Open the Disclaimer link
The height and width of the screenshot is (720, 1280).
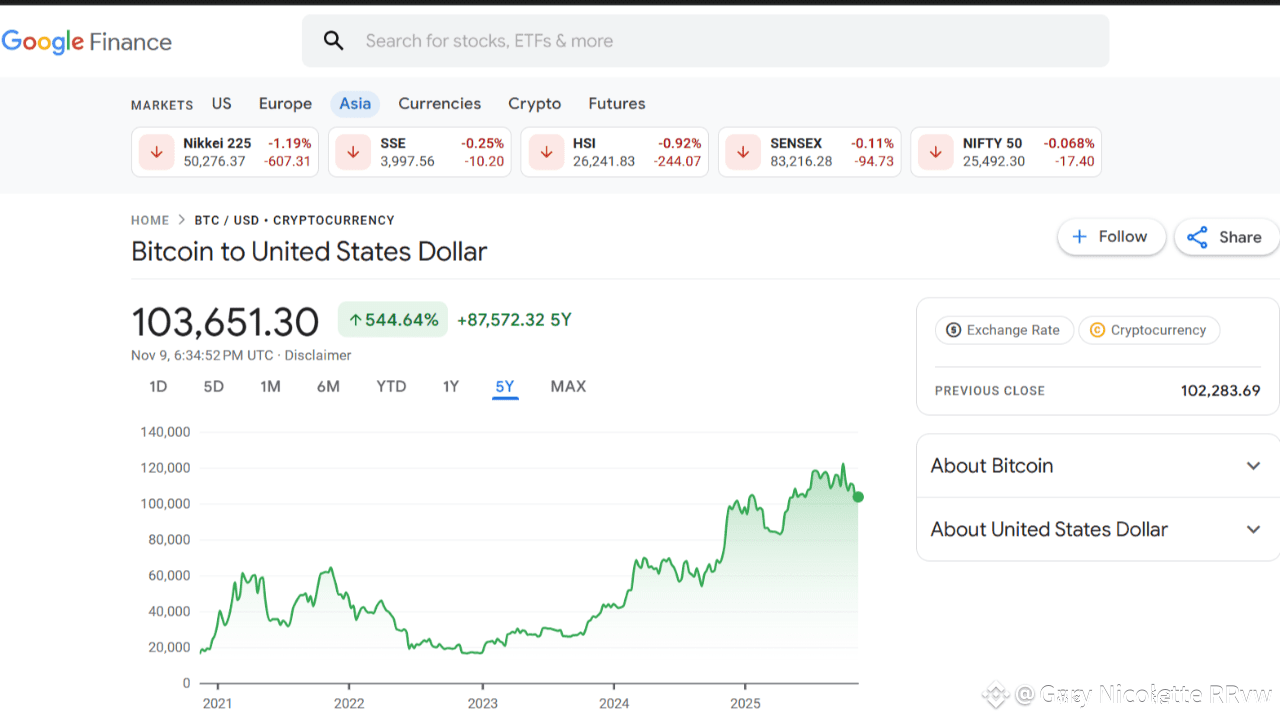(x=318, y=355)
